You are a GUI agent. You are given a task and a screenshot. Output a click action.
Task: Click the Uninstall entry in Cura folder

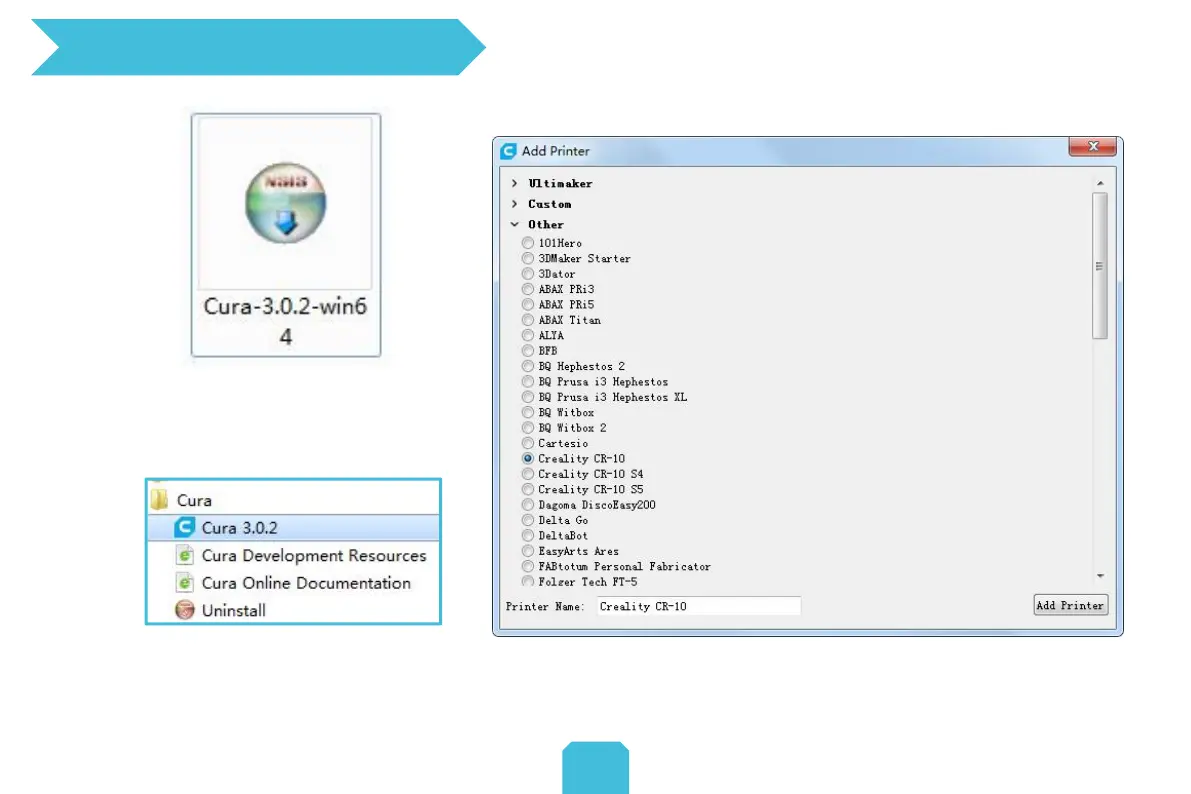click(293, 610)
